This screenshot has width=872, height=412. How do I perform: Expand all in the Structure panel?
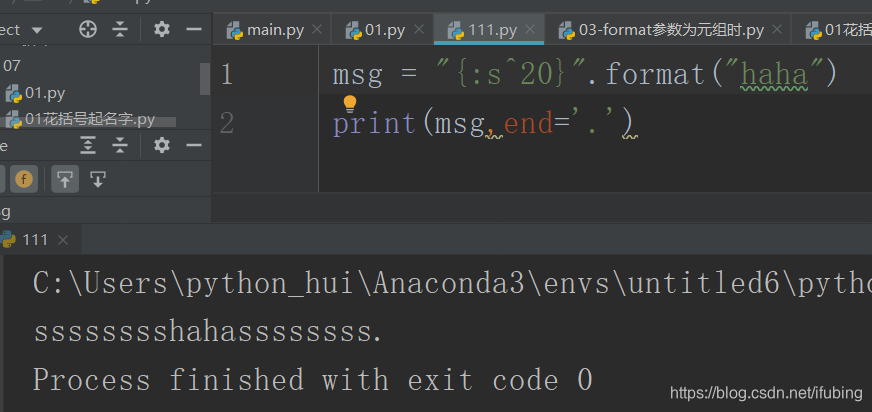(x=88, y=146)
